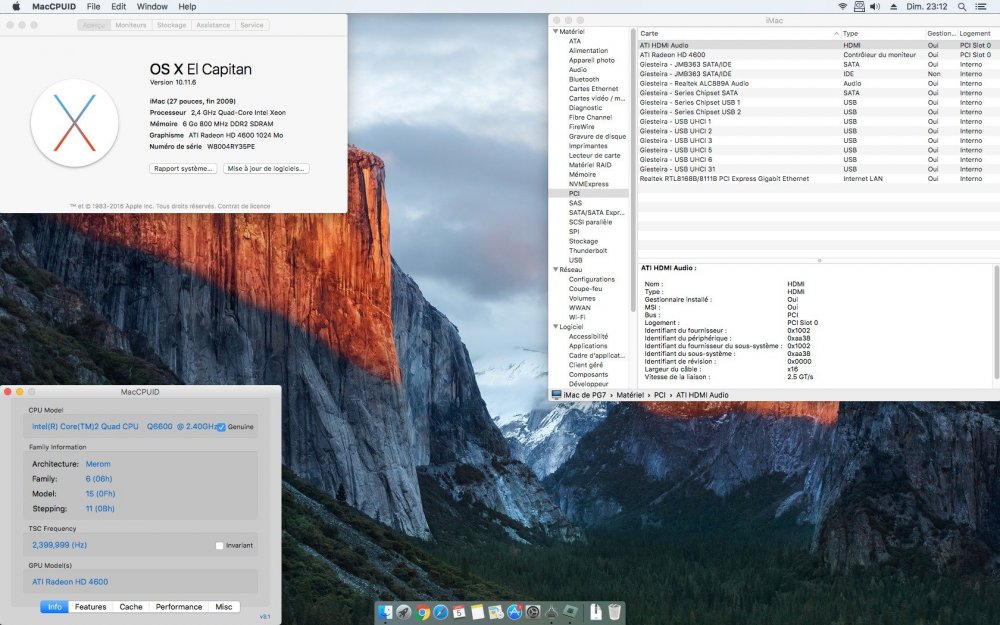Click the sidebar scrollbar in iMac window
This screenshot has height=625, width=1000.
click(633, 170)
